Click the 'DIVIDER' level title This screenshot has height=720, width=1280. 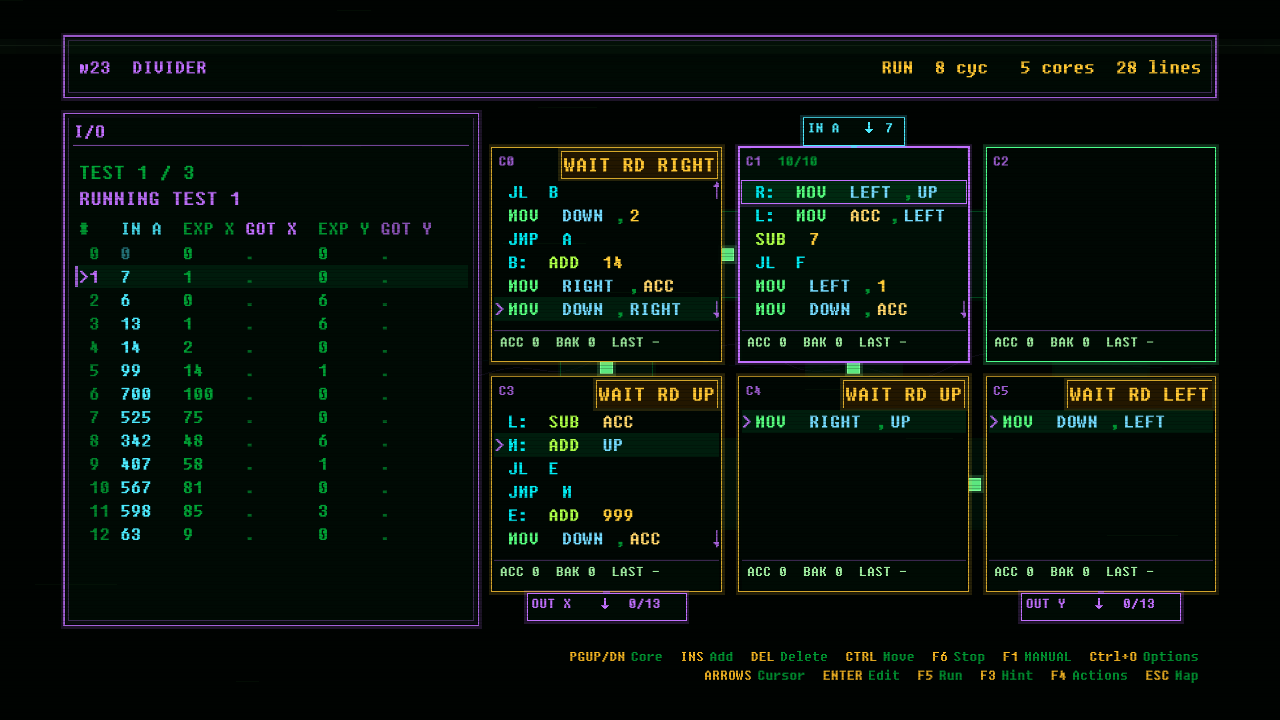169,68
